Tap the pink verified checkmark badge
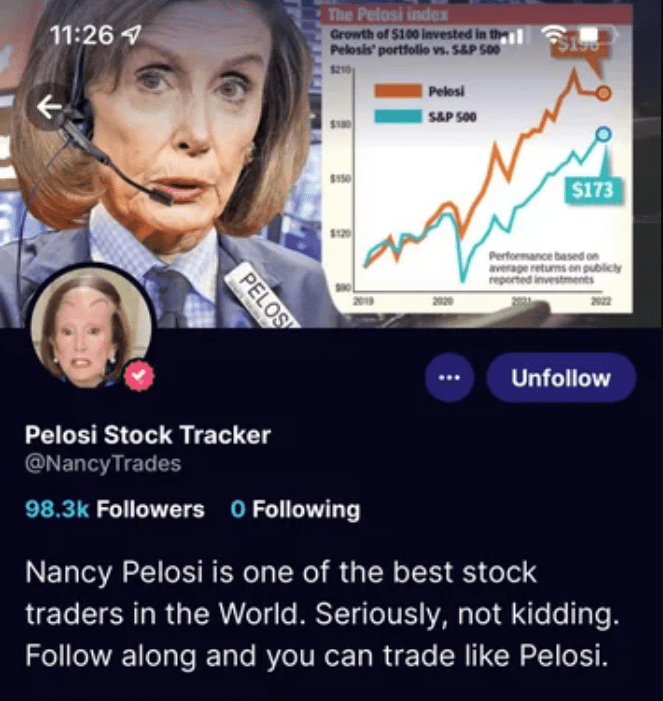This screenshot has width=663, height=701. pos(139,376)
